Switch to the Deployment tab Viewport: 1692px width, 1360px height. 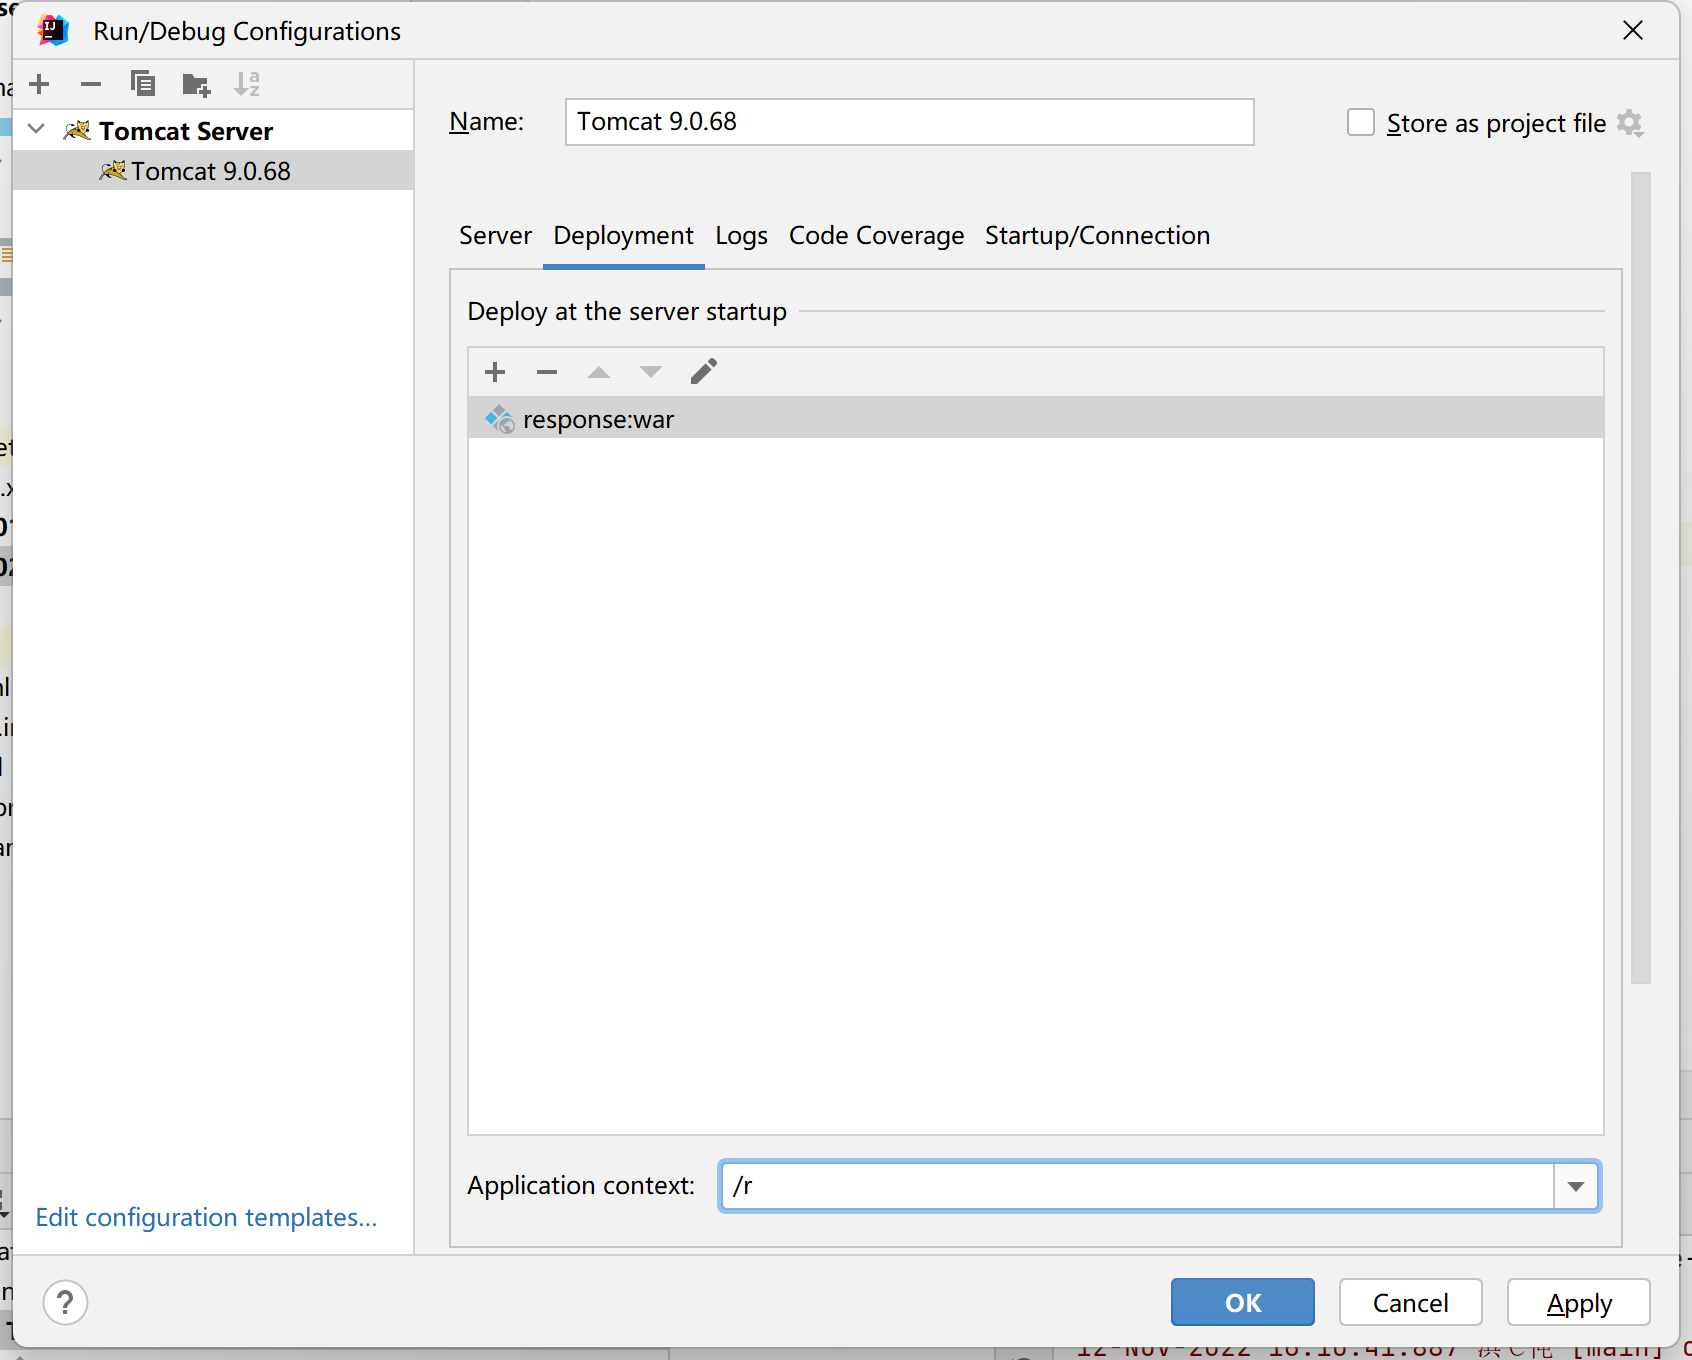pyautogui.click(x=623, y=235)
